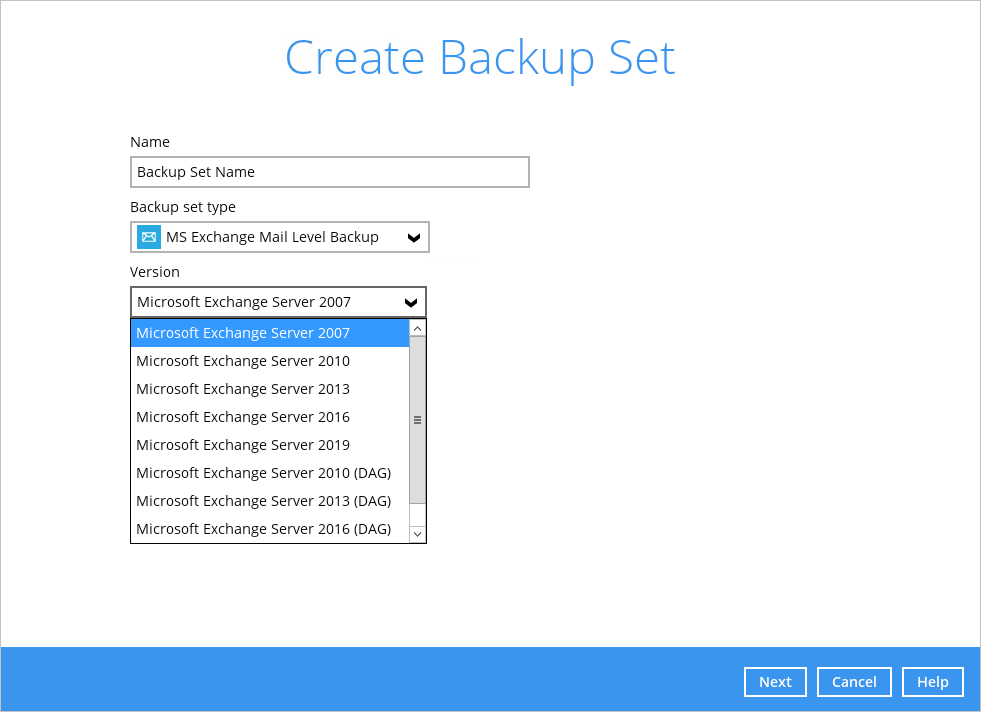981x712 pixels.
Task: Click the version list scroll up arrow
Action: point(417,328)
